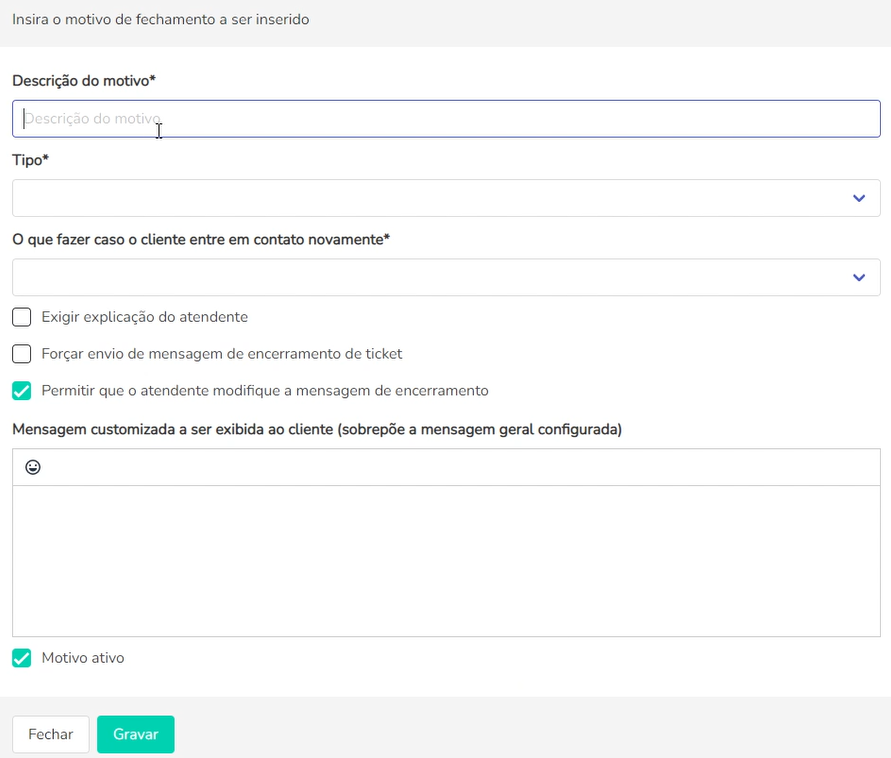This screenshot has height=758, width=891.
Task: Click the 'Mensagem customizada' section label
Action: coord(316,429)
